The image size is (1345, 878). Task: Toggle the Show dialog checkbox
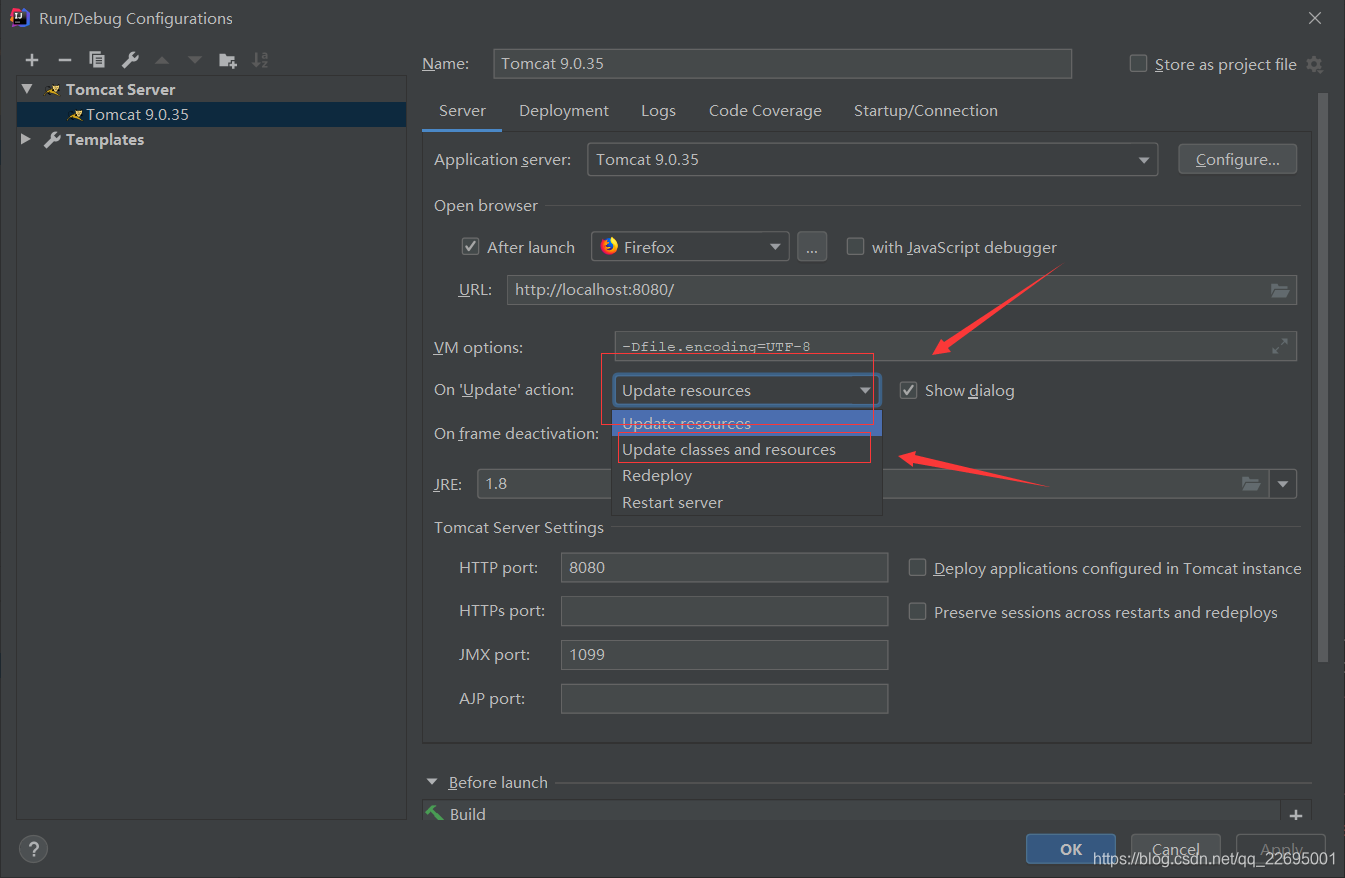pyautogui.click(x=908, y=390)
